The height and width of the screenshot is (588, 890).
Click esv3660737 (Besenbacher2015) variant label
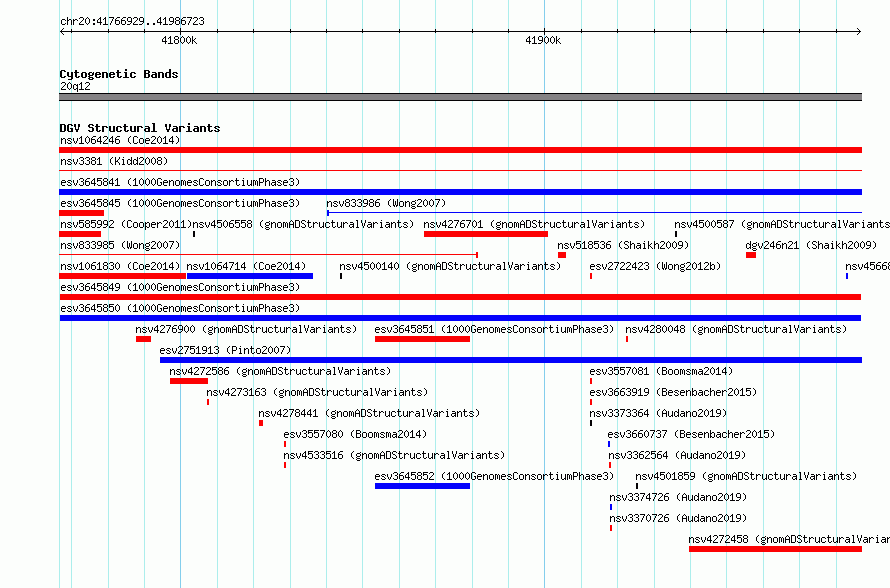point(691,434)
